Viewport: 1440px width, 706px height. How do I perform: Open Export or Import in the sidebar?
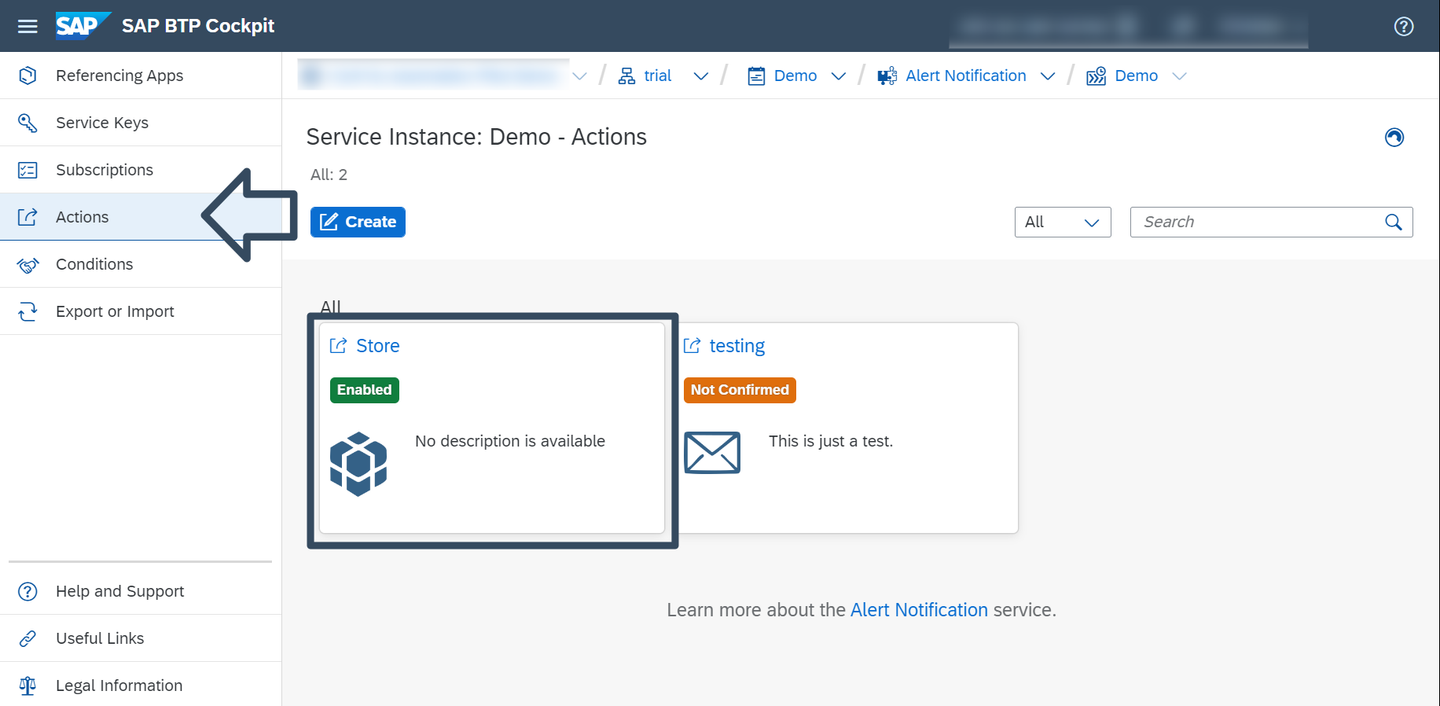(x=140, y=311)
